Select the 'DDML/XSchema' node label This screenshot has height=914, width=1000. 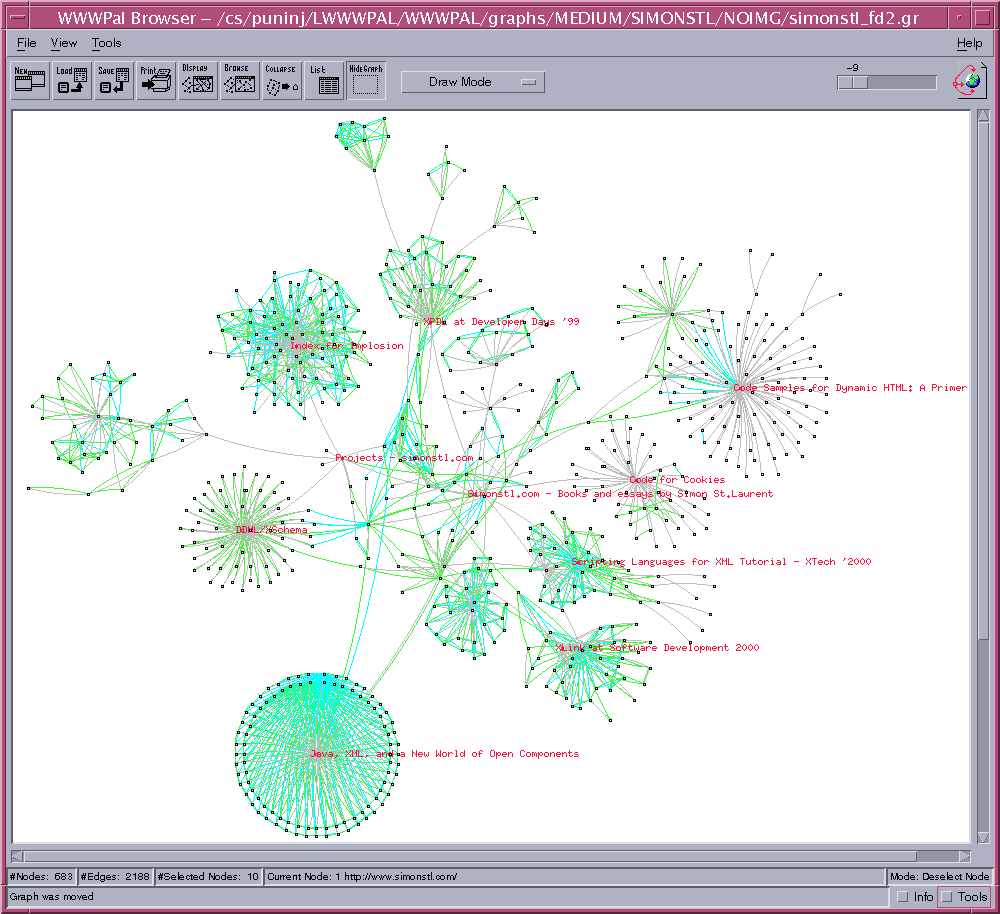pyautogui.click(x=271, y=530)
